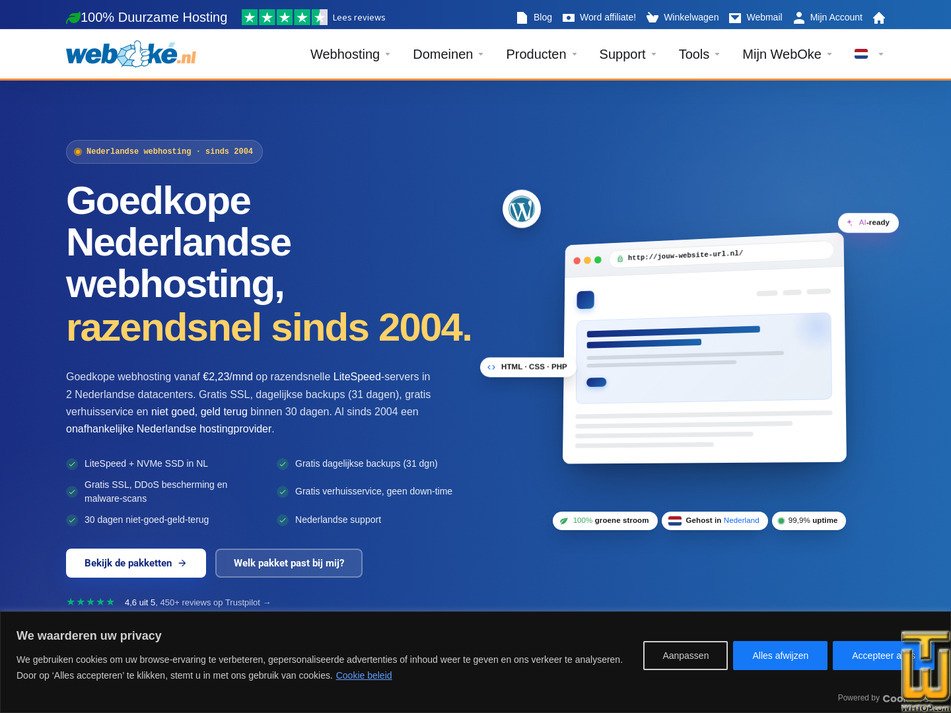Go to home via house icon
Viewport: 951px width, 713px height.
(x=879, y=18)
